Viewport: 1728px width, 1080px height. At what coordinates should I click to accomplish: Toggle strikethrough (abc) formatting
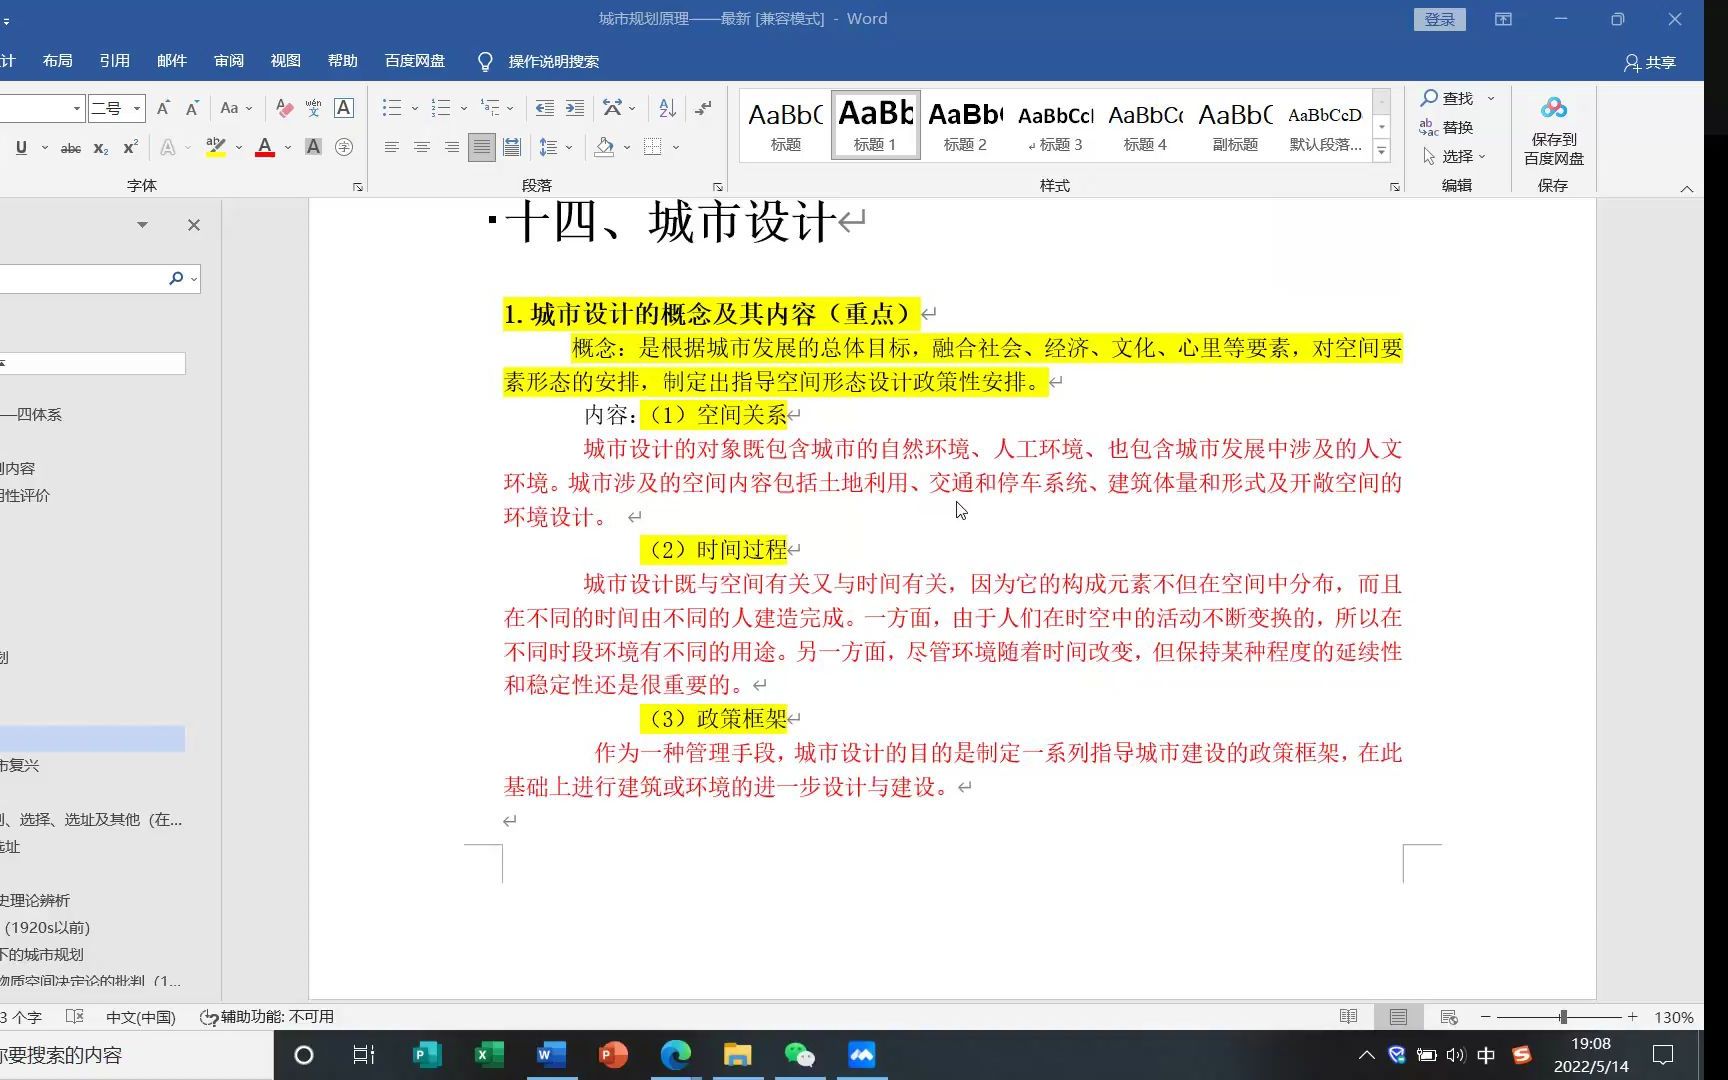coord(71,148)
